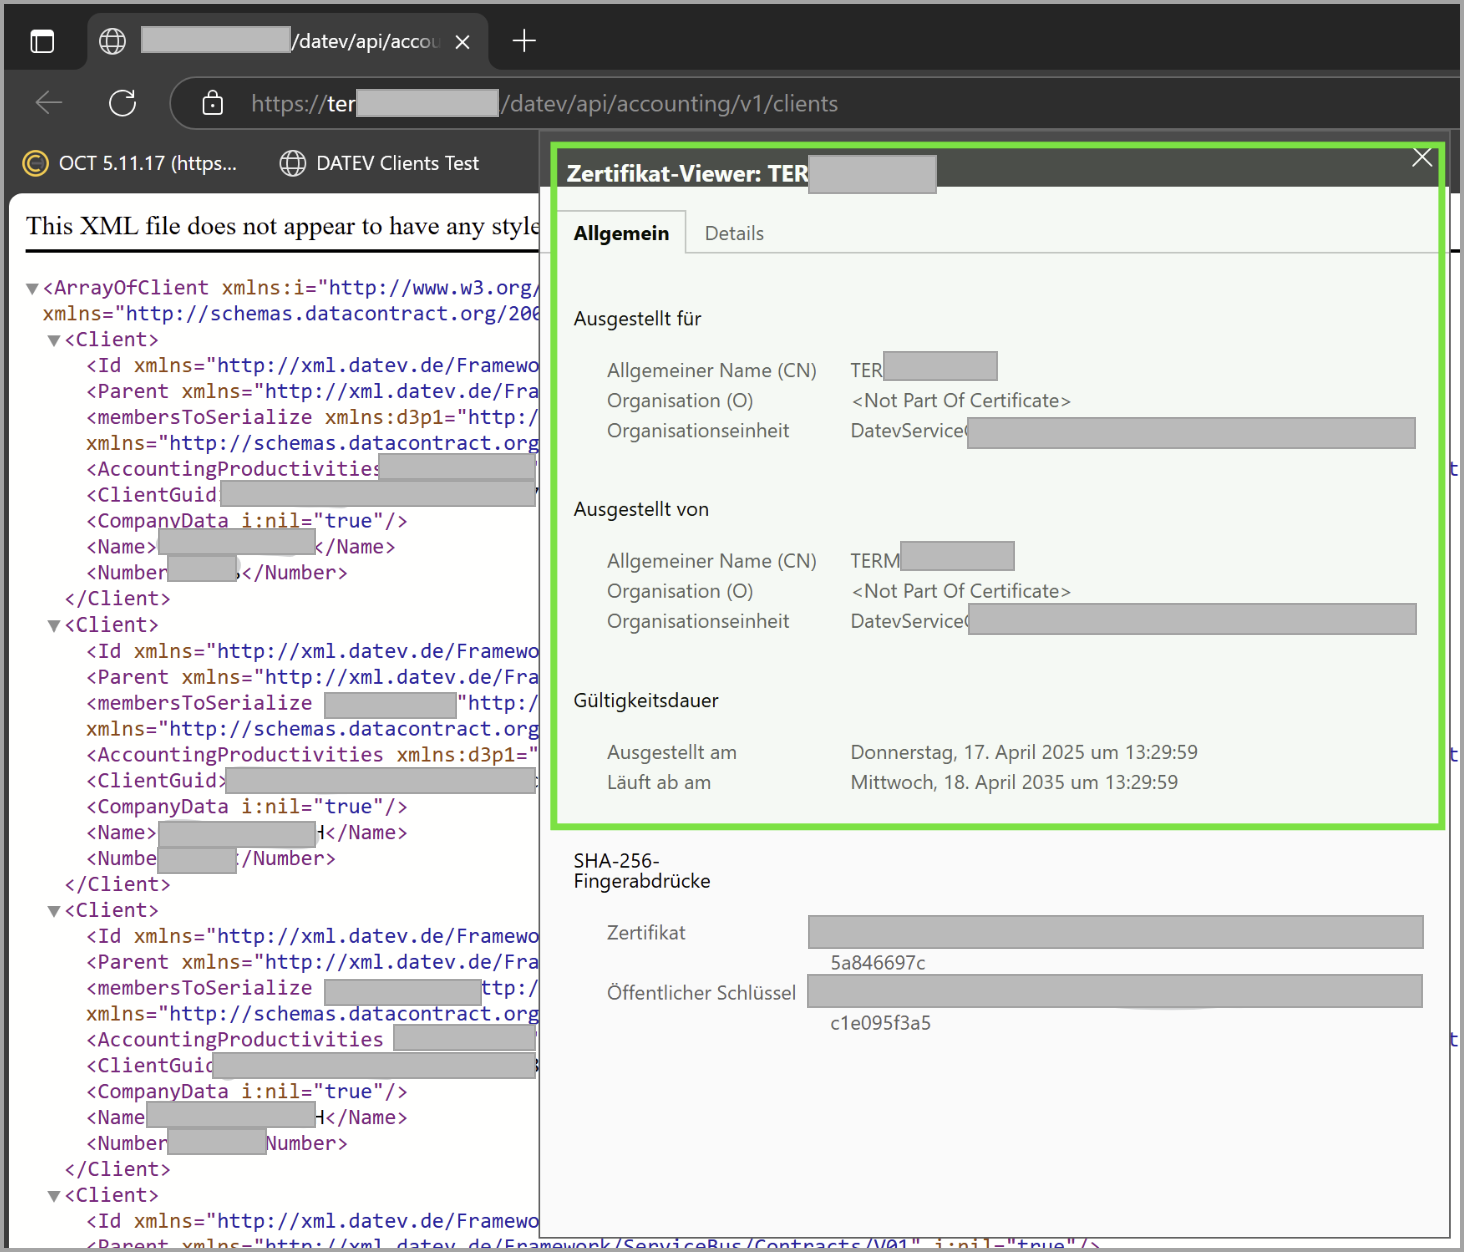Screen dimensions: 1464x1252
Task: Go back with the back arrow
Action: pos(49,103)
